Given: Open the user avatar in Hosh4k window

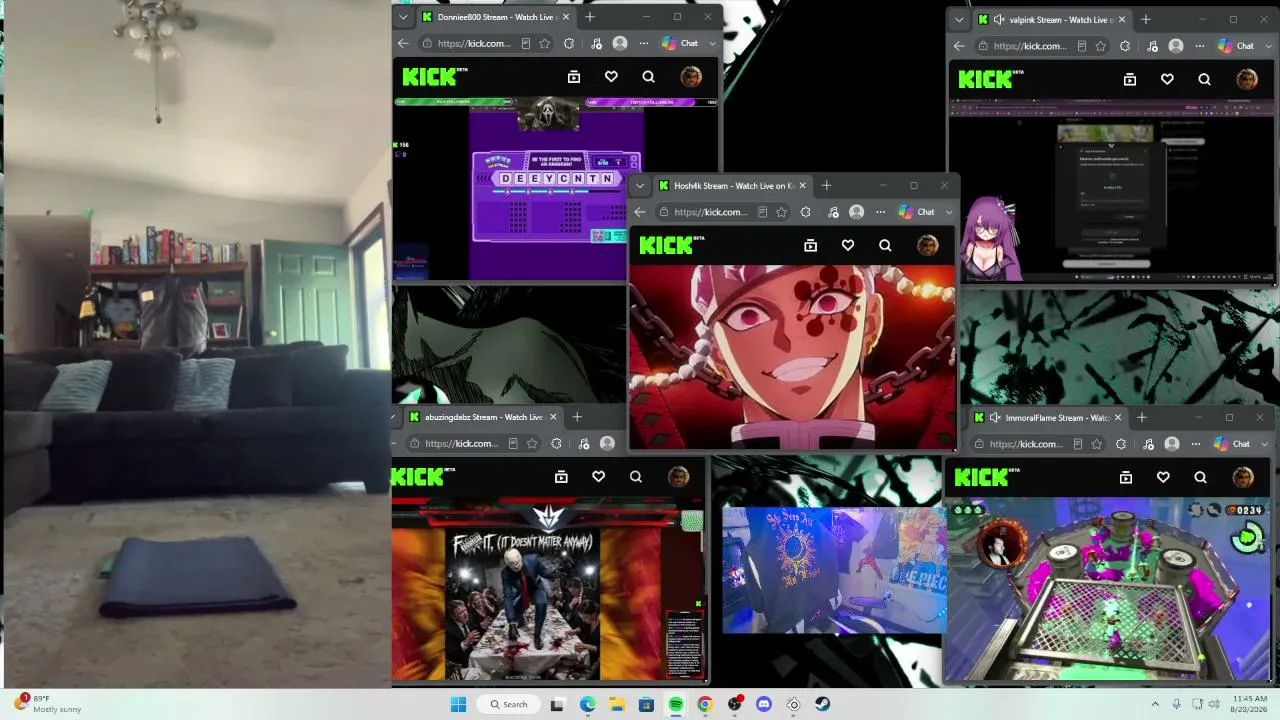Looking at the screenshot, I should click(x=927, y=245).
